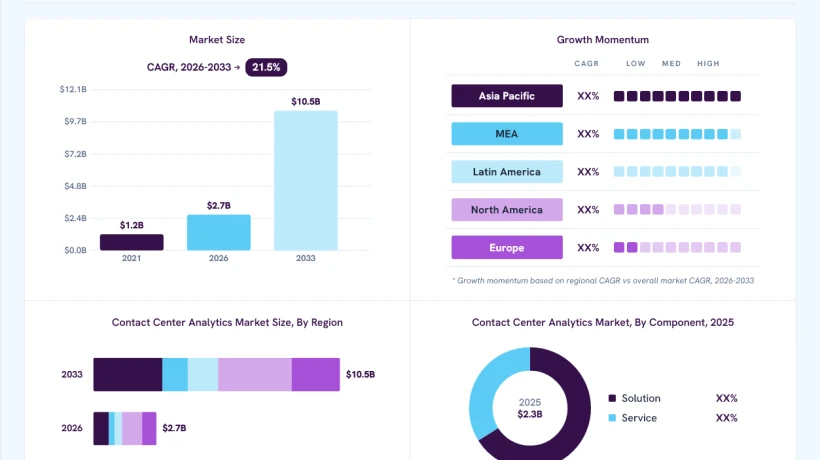Click the HIGH column header
This screenshot has height=460, width=820.
pos(708,63)
